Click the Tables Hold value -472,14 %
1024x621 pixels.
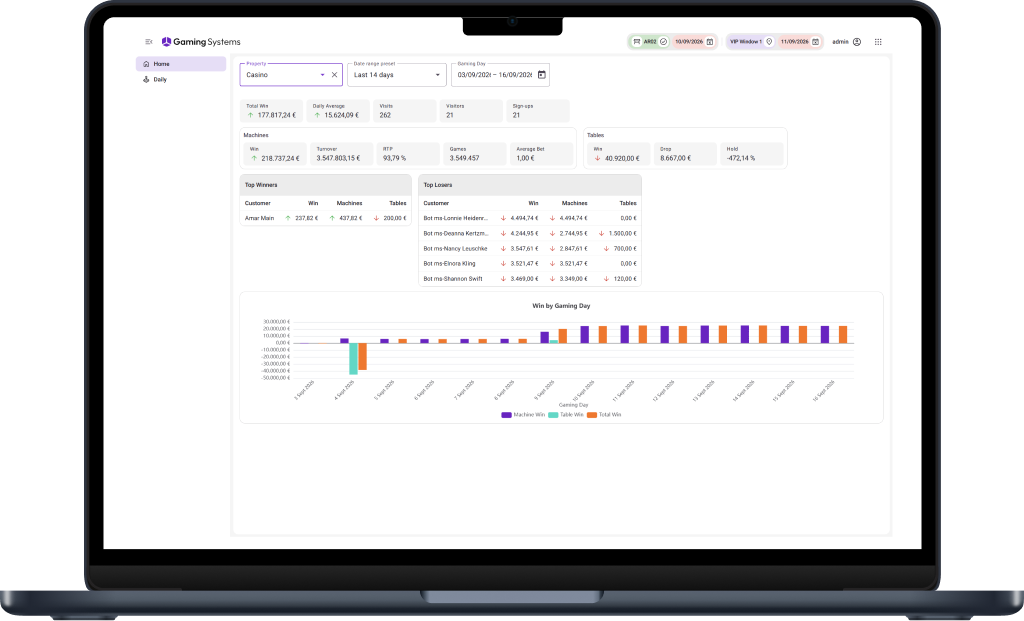tap(741, 159)
